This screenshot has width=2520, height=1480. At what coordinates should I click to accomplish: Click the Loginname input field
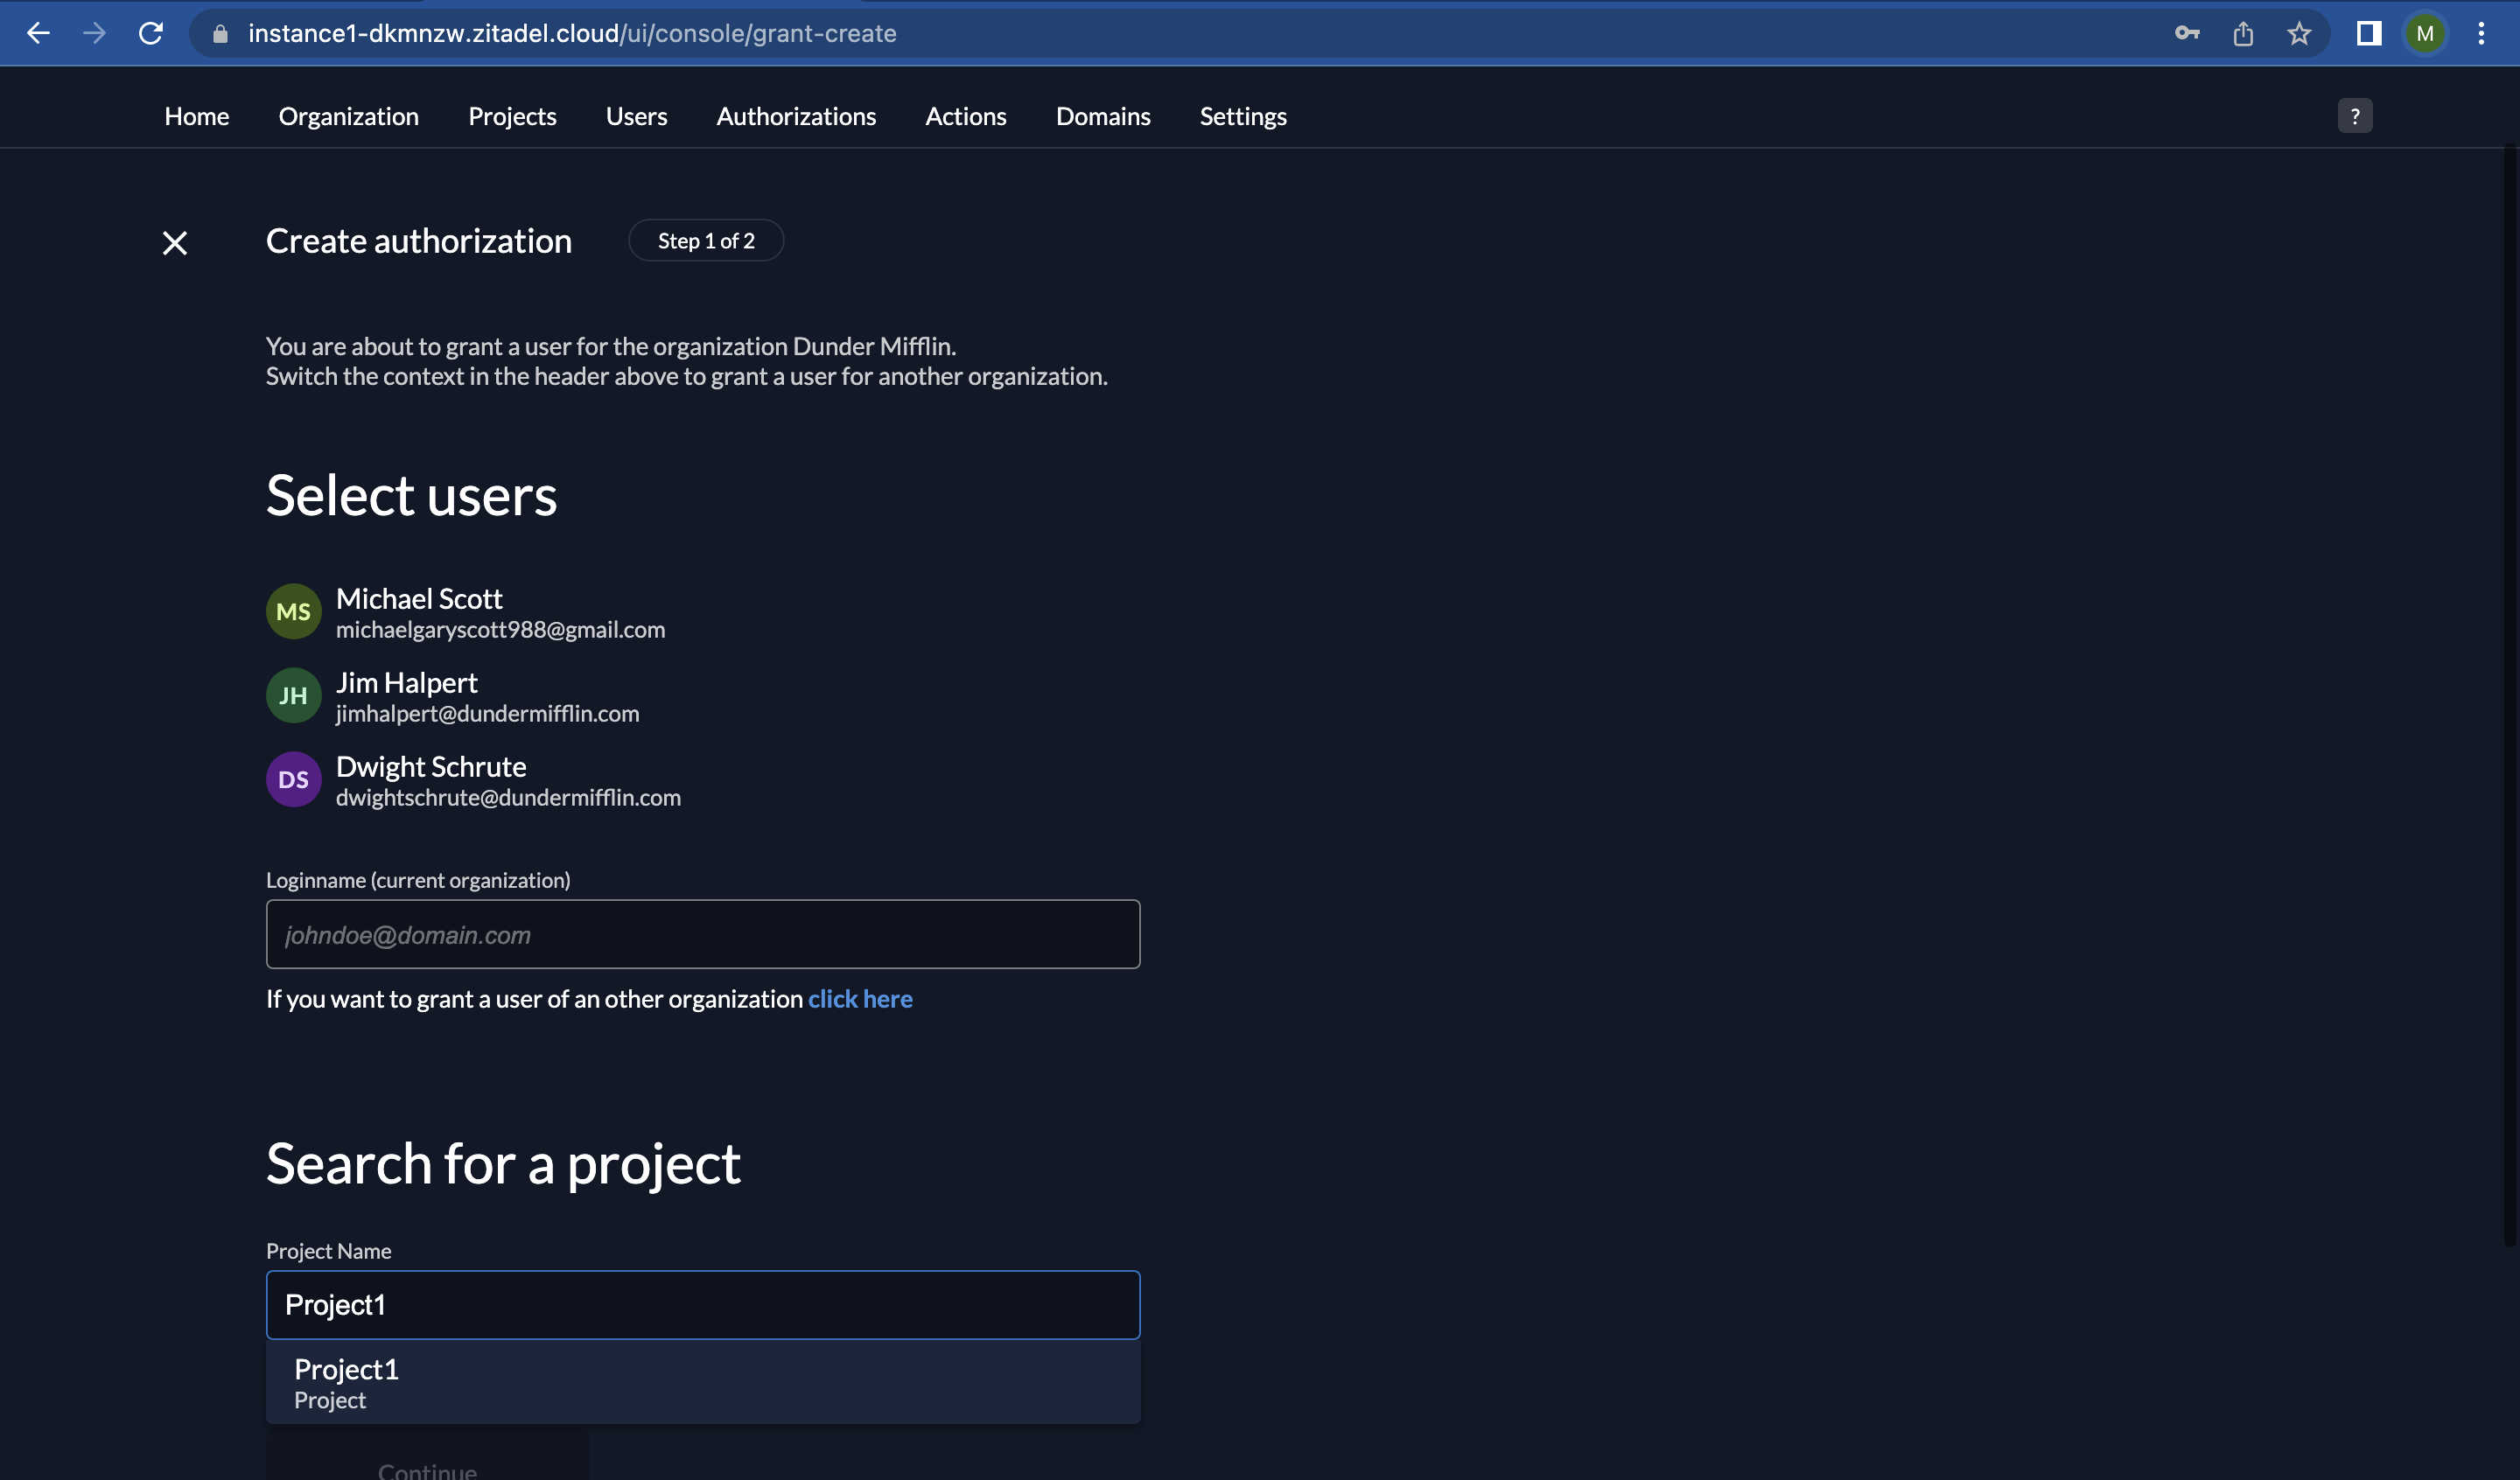click(702, 934)
